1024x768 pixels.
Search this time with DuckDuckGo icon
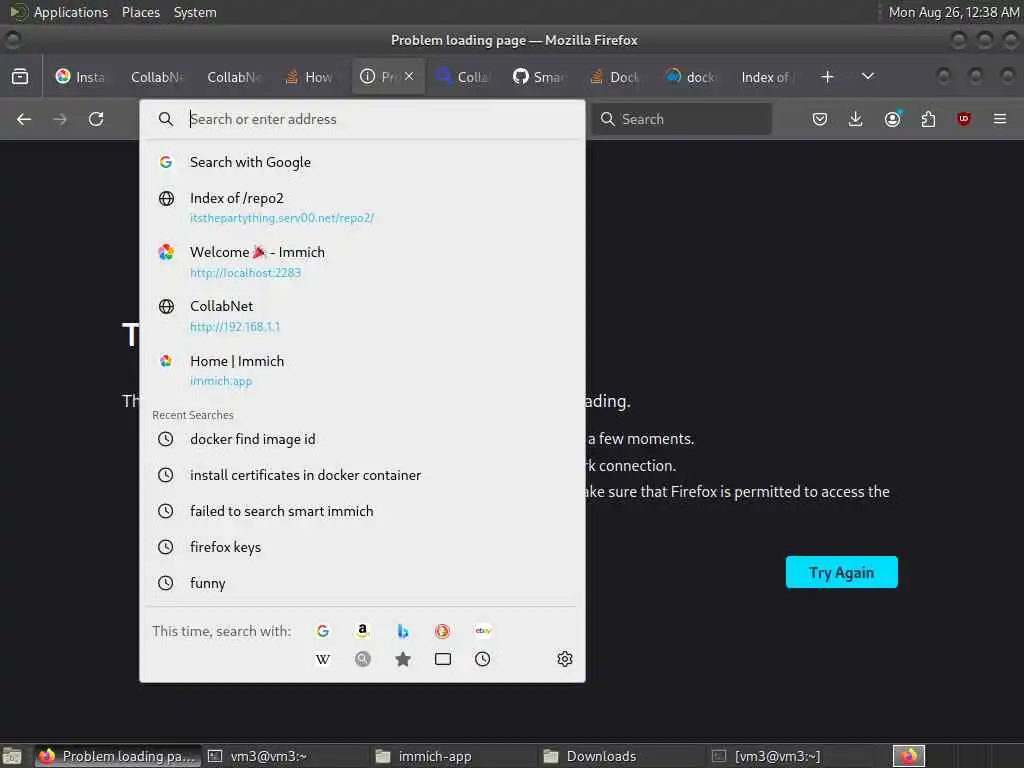442,631
